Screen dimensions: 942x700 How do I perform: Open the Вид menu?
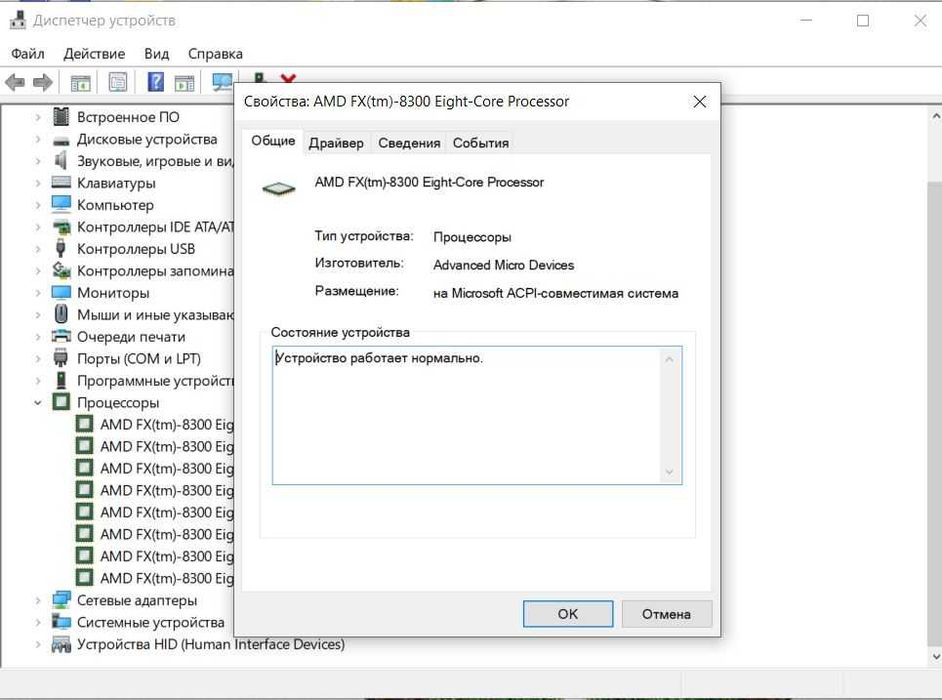(156, 54)
